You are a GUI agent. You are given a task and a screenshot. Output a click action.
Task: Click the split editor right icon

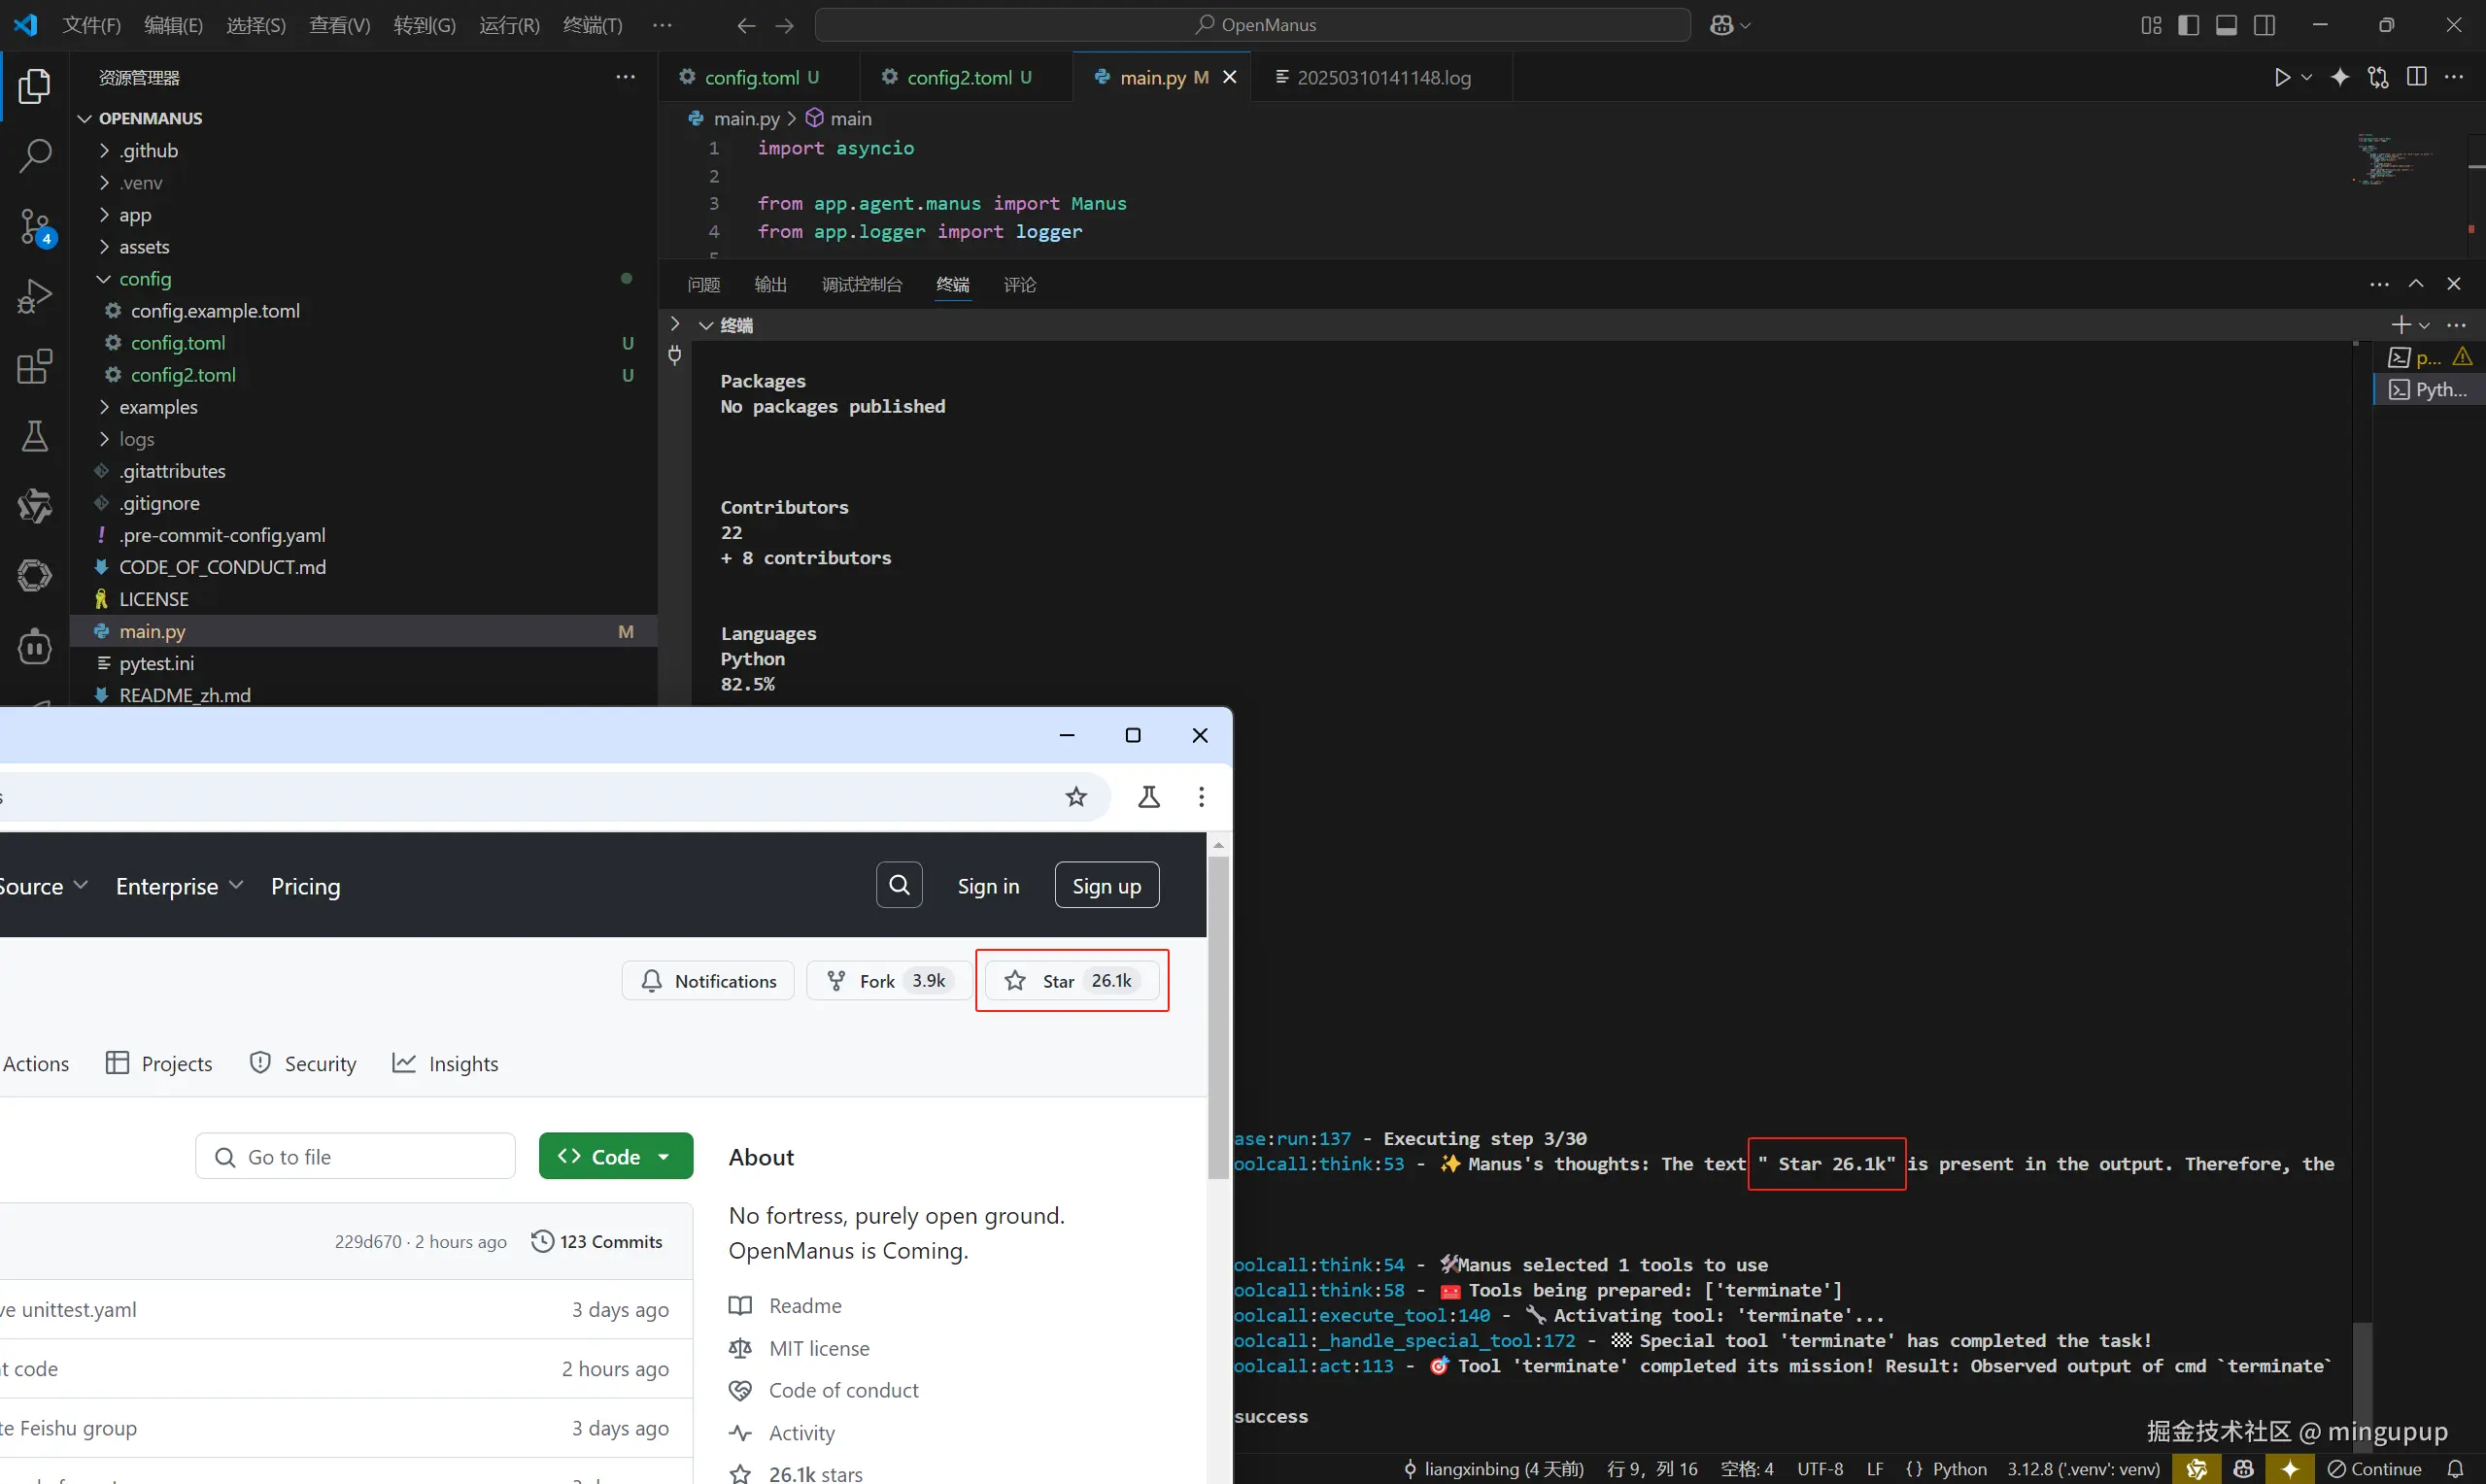click(x=2416, y=77)
